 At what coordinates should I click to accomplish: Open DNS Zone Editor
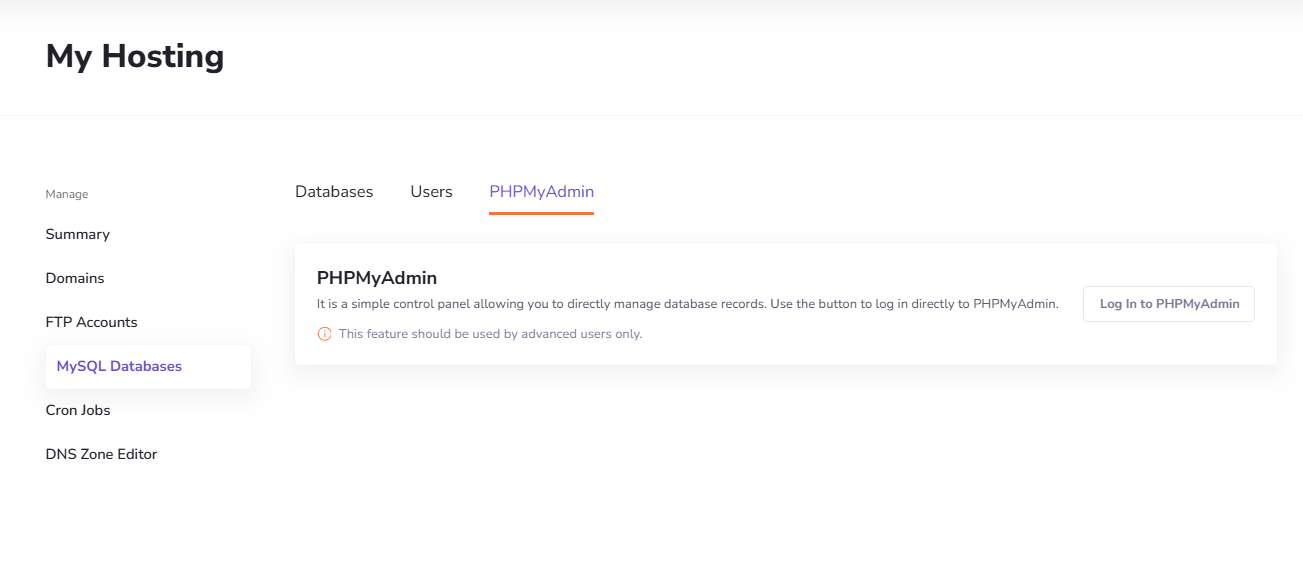[102, 454]
